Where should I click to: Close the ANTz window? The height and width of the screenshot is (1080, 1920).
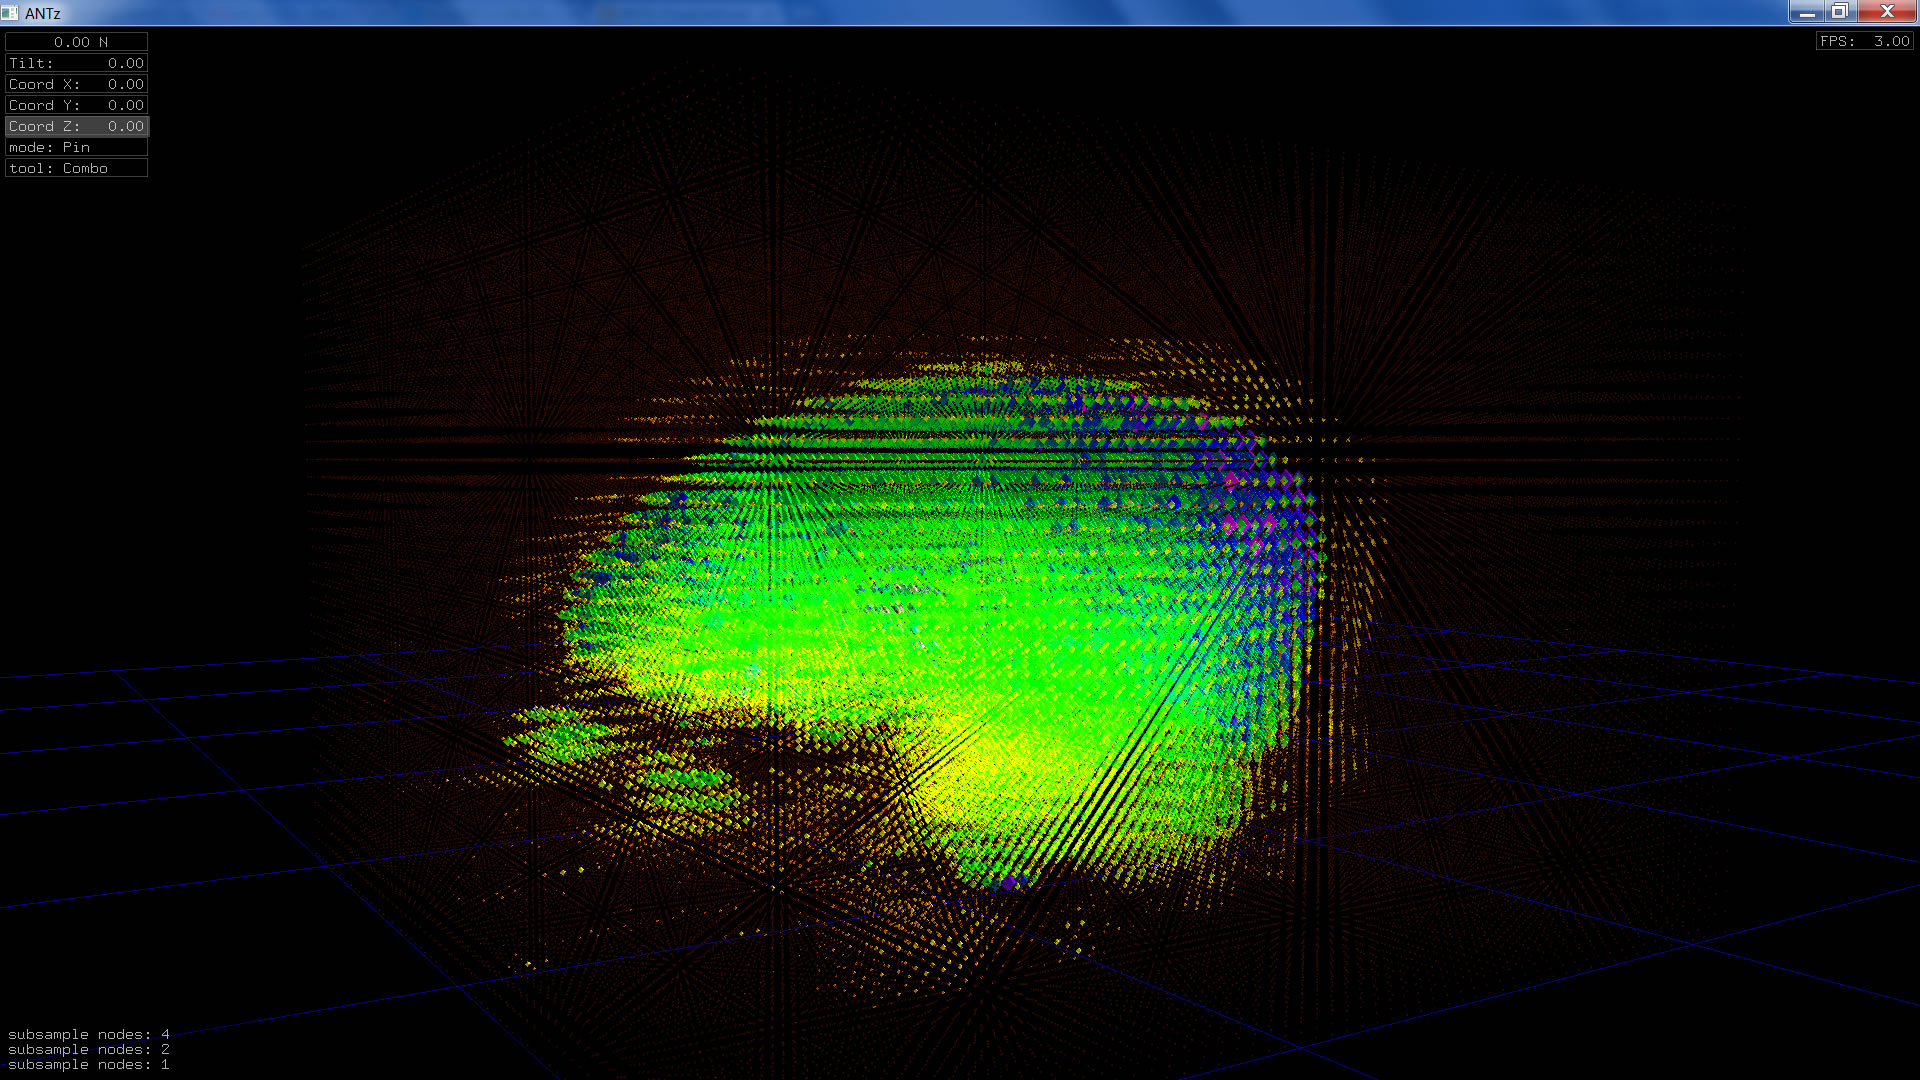1886,12
